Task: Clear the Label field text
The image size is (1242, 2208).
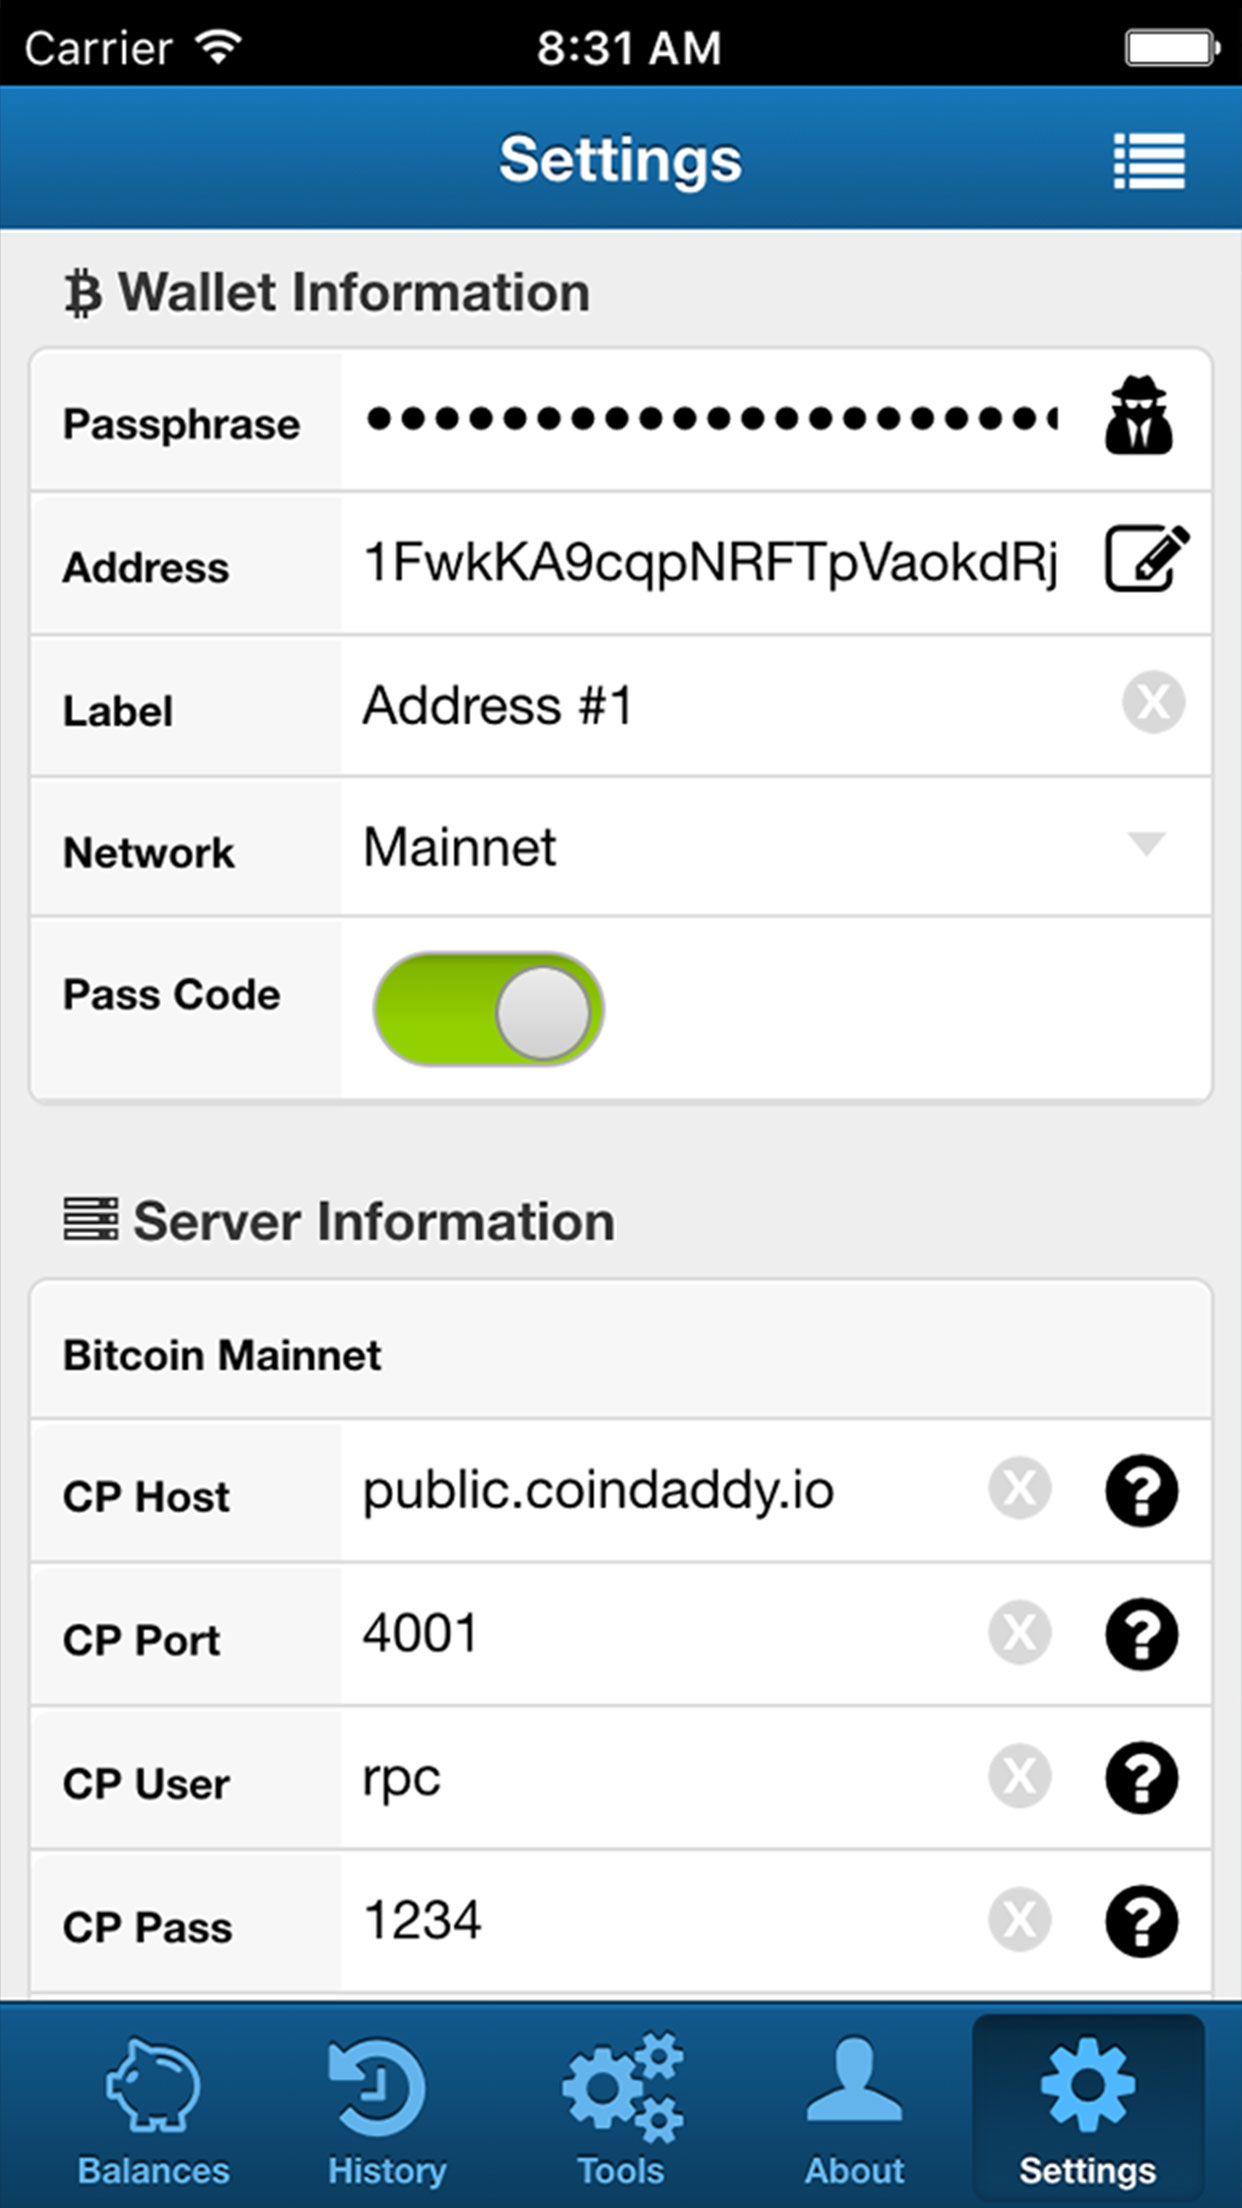Action: tap(1153, 702)
